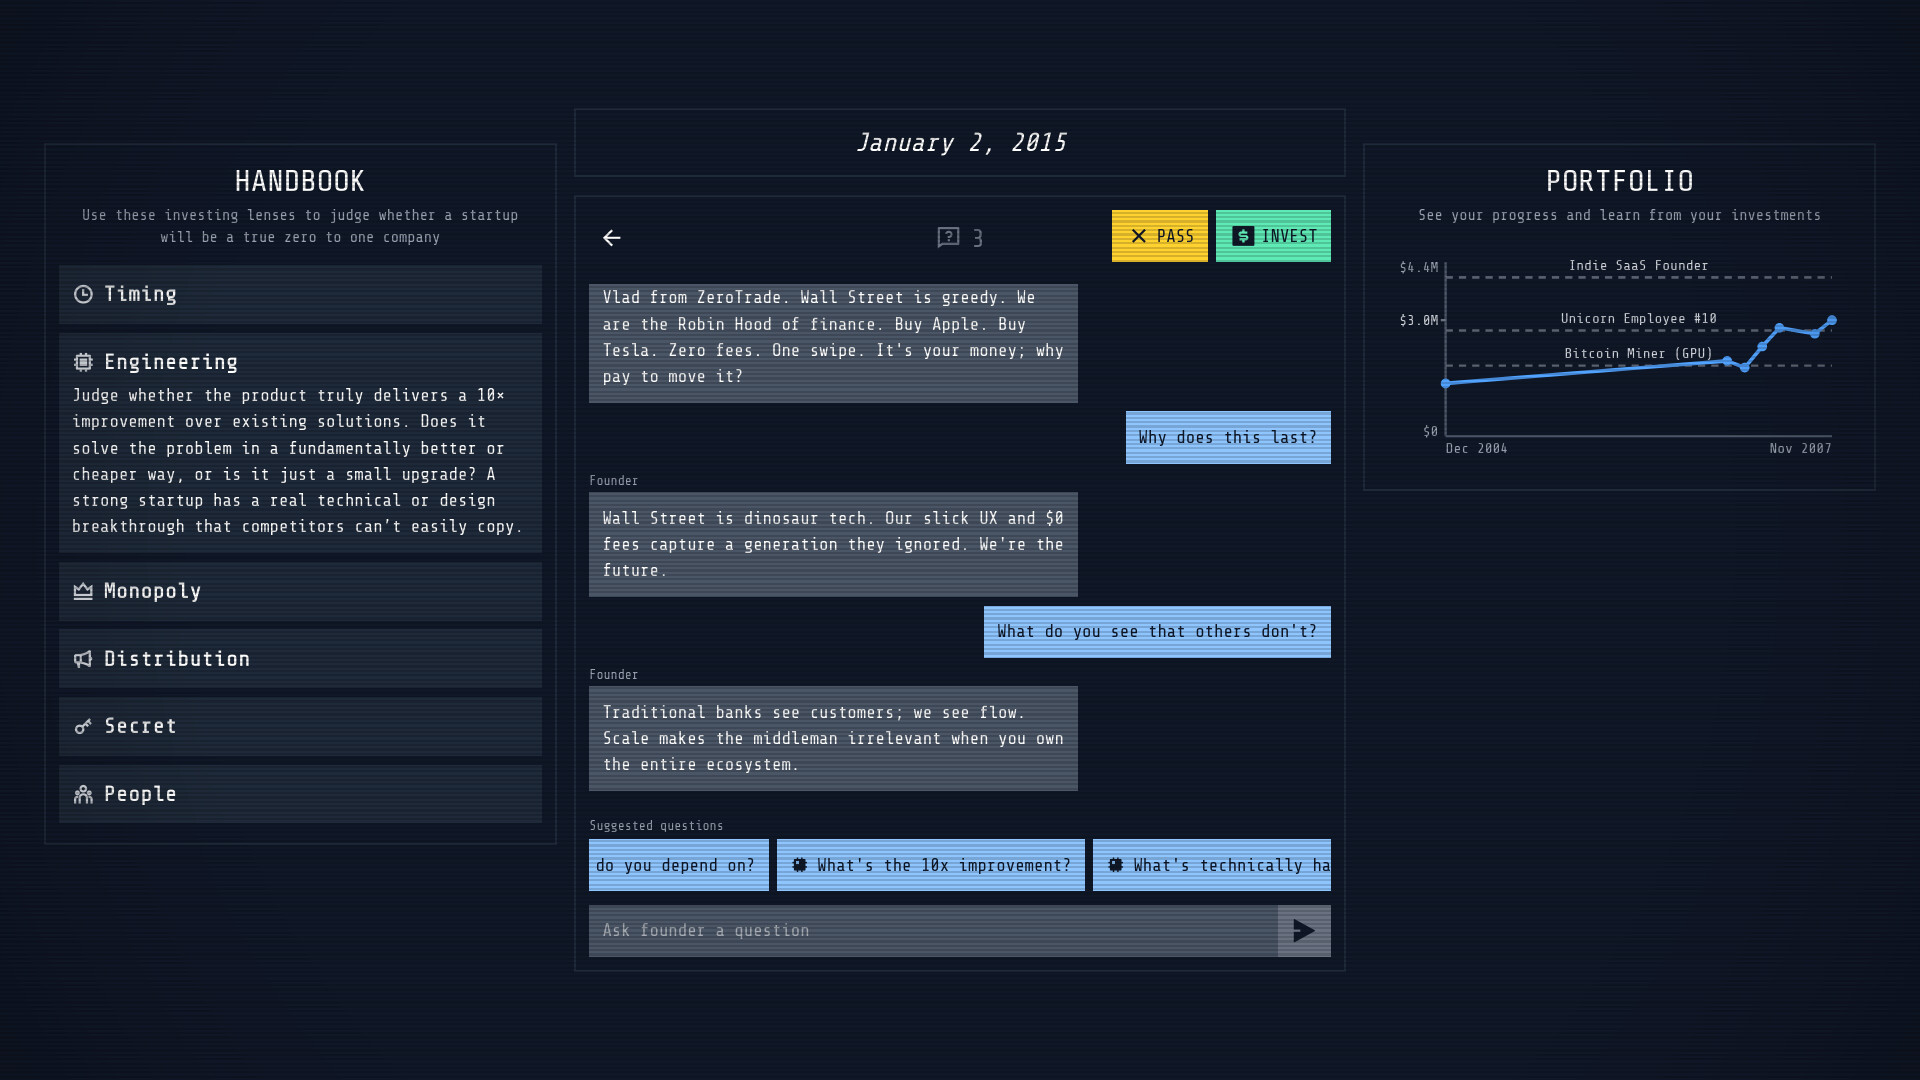Click the key icon next to Secret
1920x1080 pixels.
tap(84, 726)
